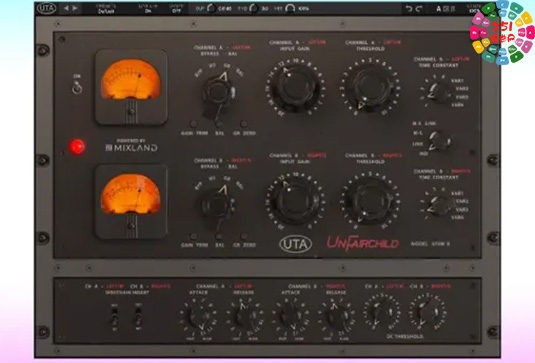Toggle the Ch A sidechain insert switch
Image resolution: width=535 pixels, height=363 pixels.
115,317
